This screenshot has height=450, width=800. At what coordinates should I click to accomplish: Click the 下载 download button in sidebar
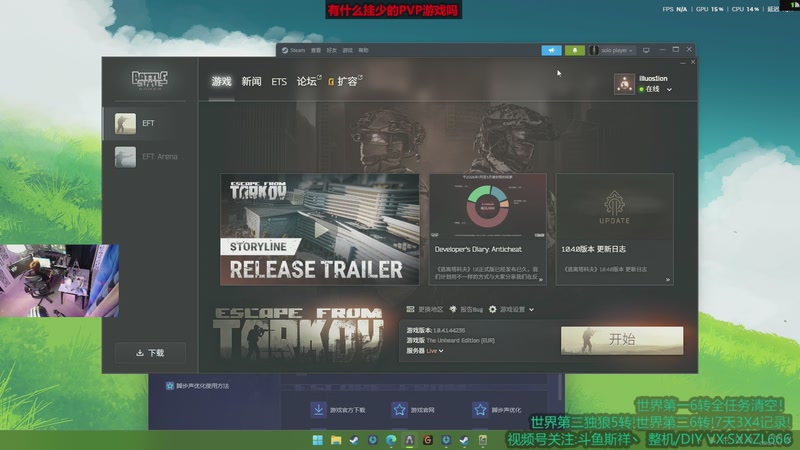pyautogui.click(x=151, y=353)
